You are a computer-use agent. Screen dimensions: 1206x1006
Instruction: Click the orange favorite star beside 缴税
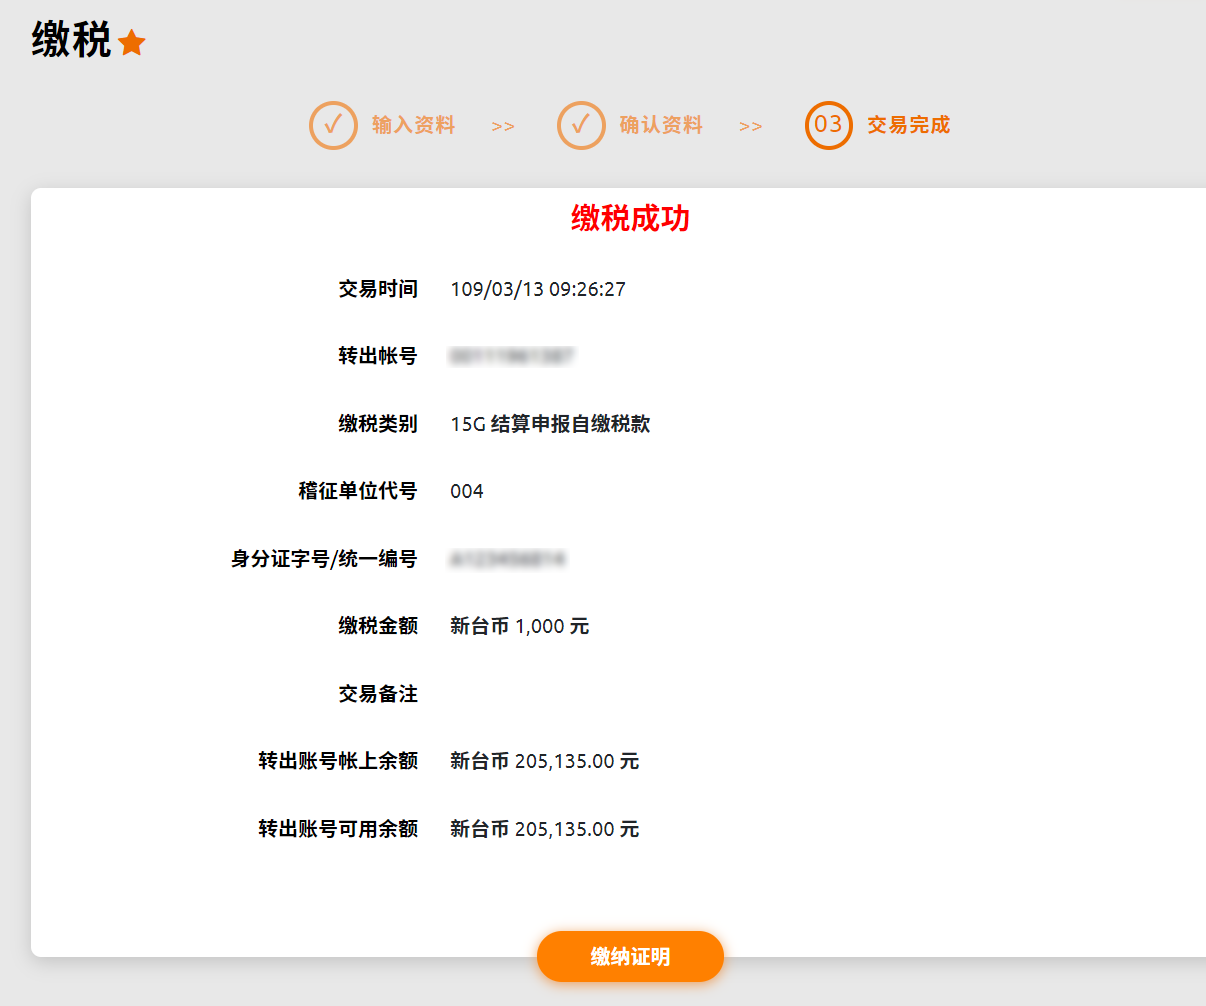tap(132, 43)
